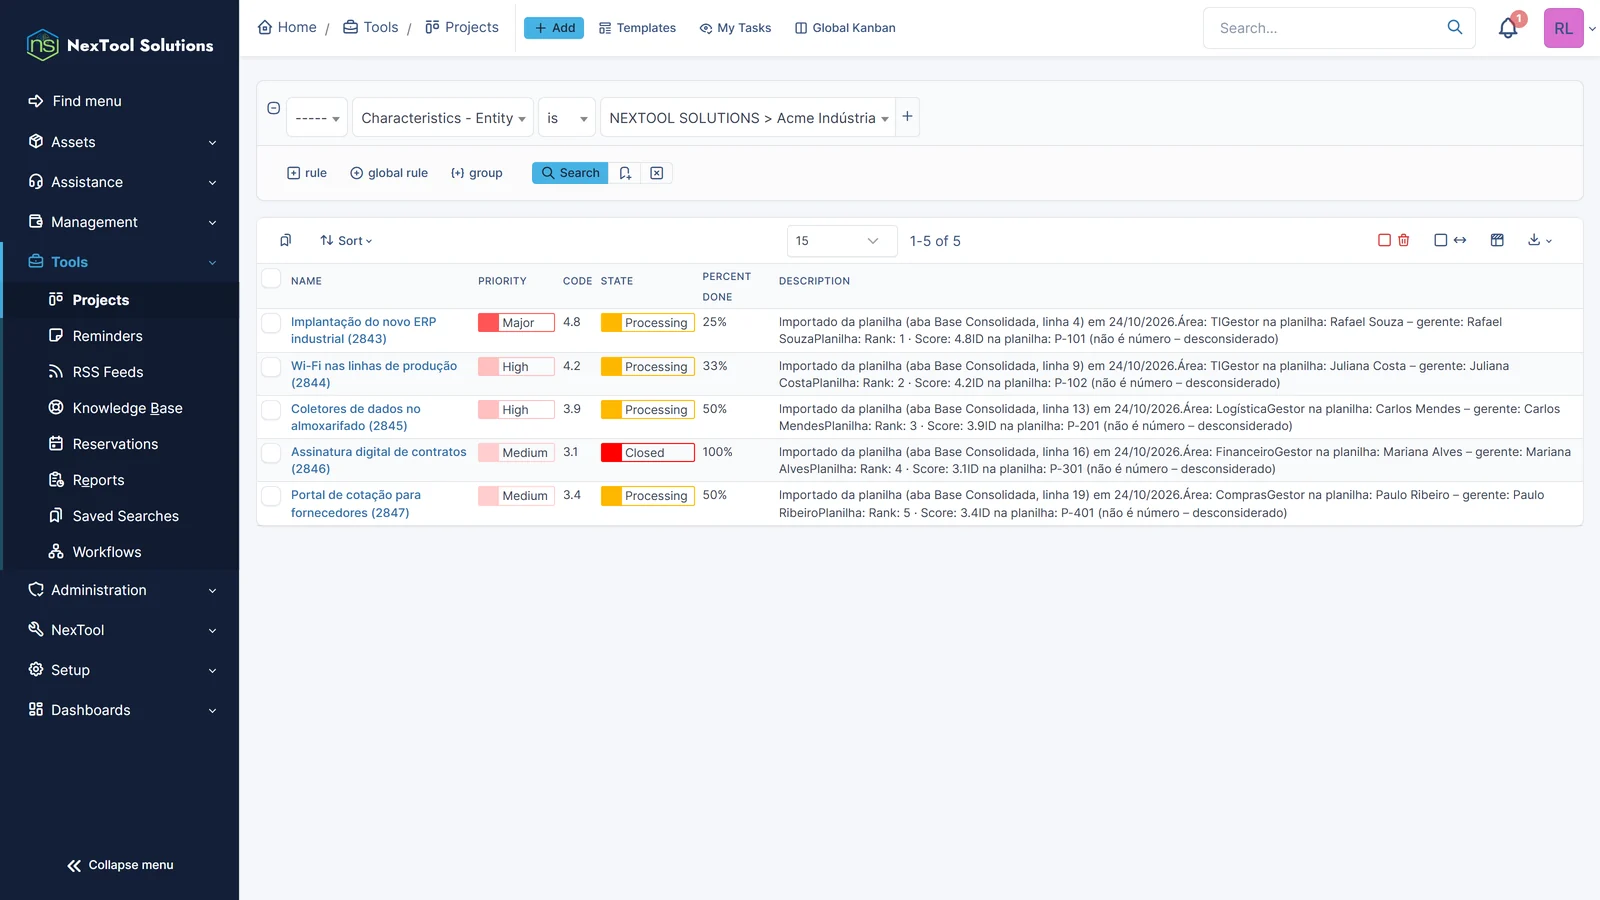Tick checkbox for Assinatura digital row
1600x900 pixels.
tap(271, 452)
